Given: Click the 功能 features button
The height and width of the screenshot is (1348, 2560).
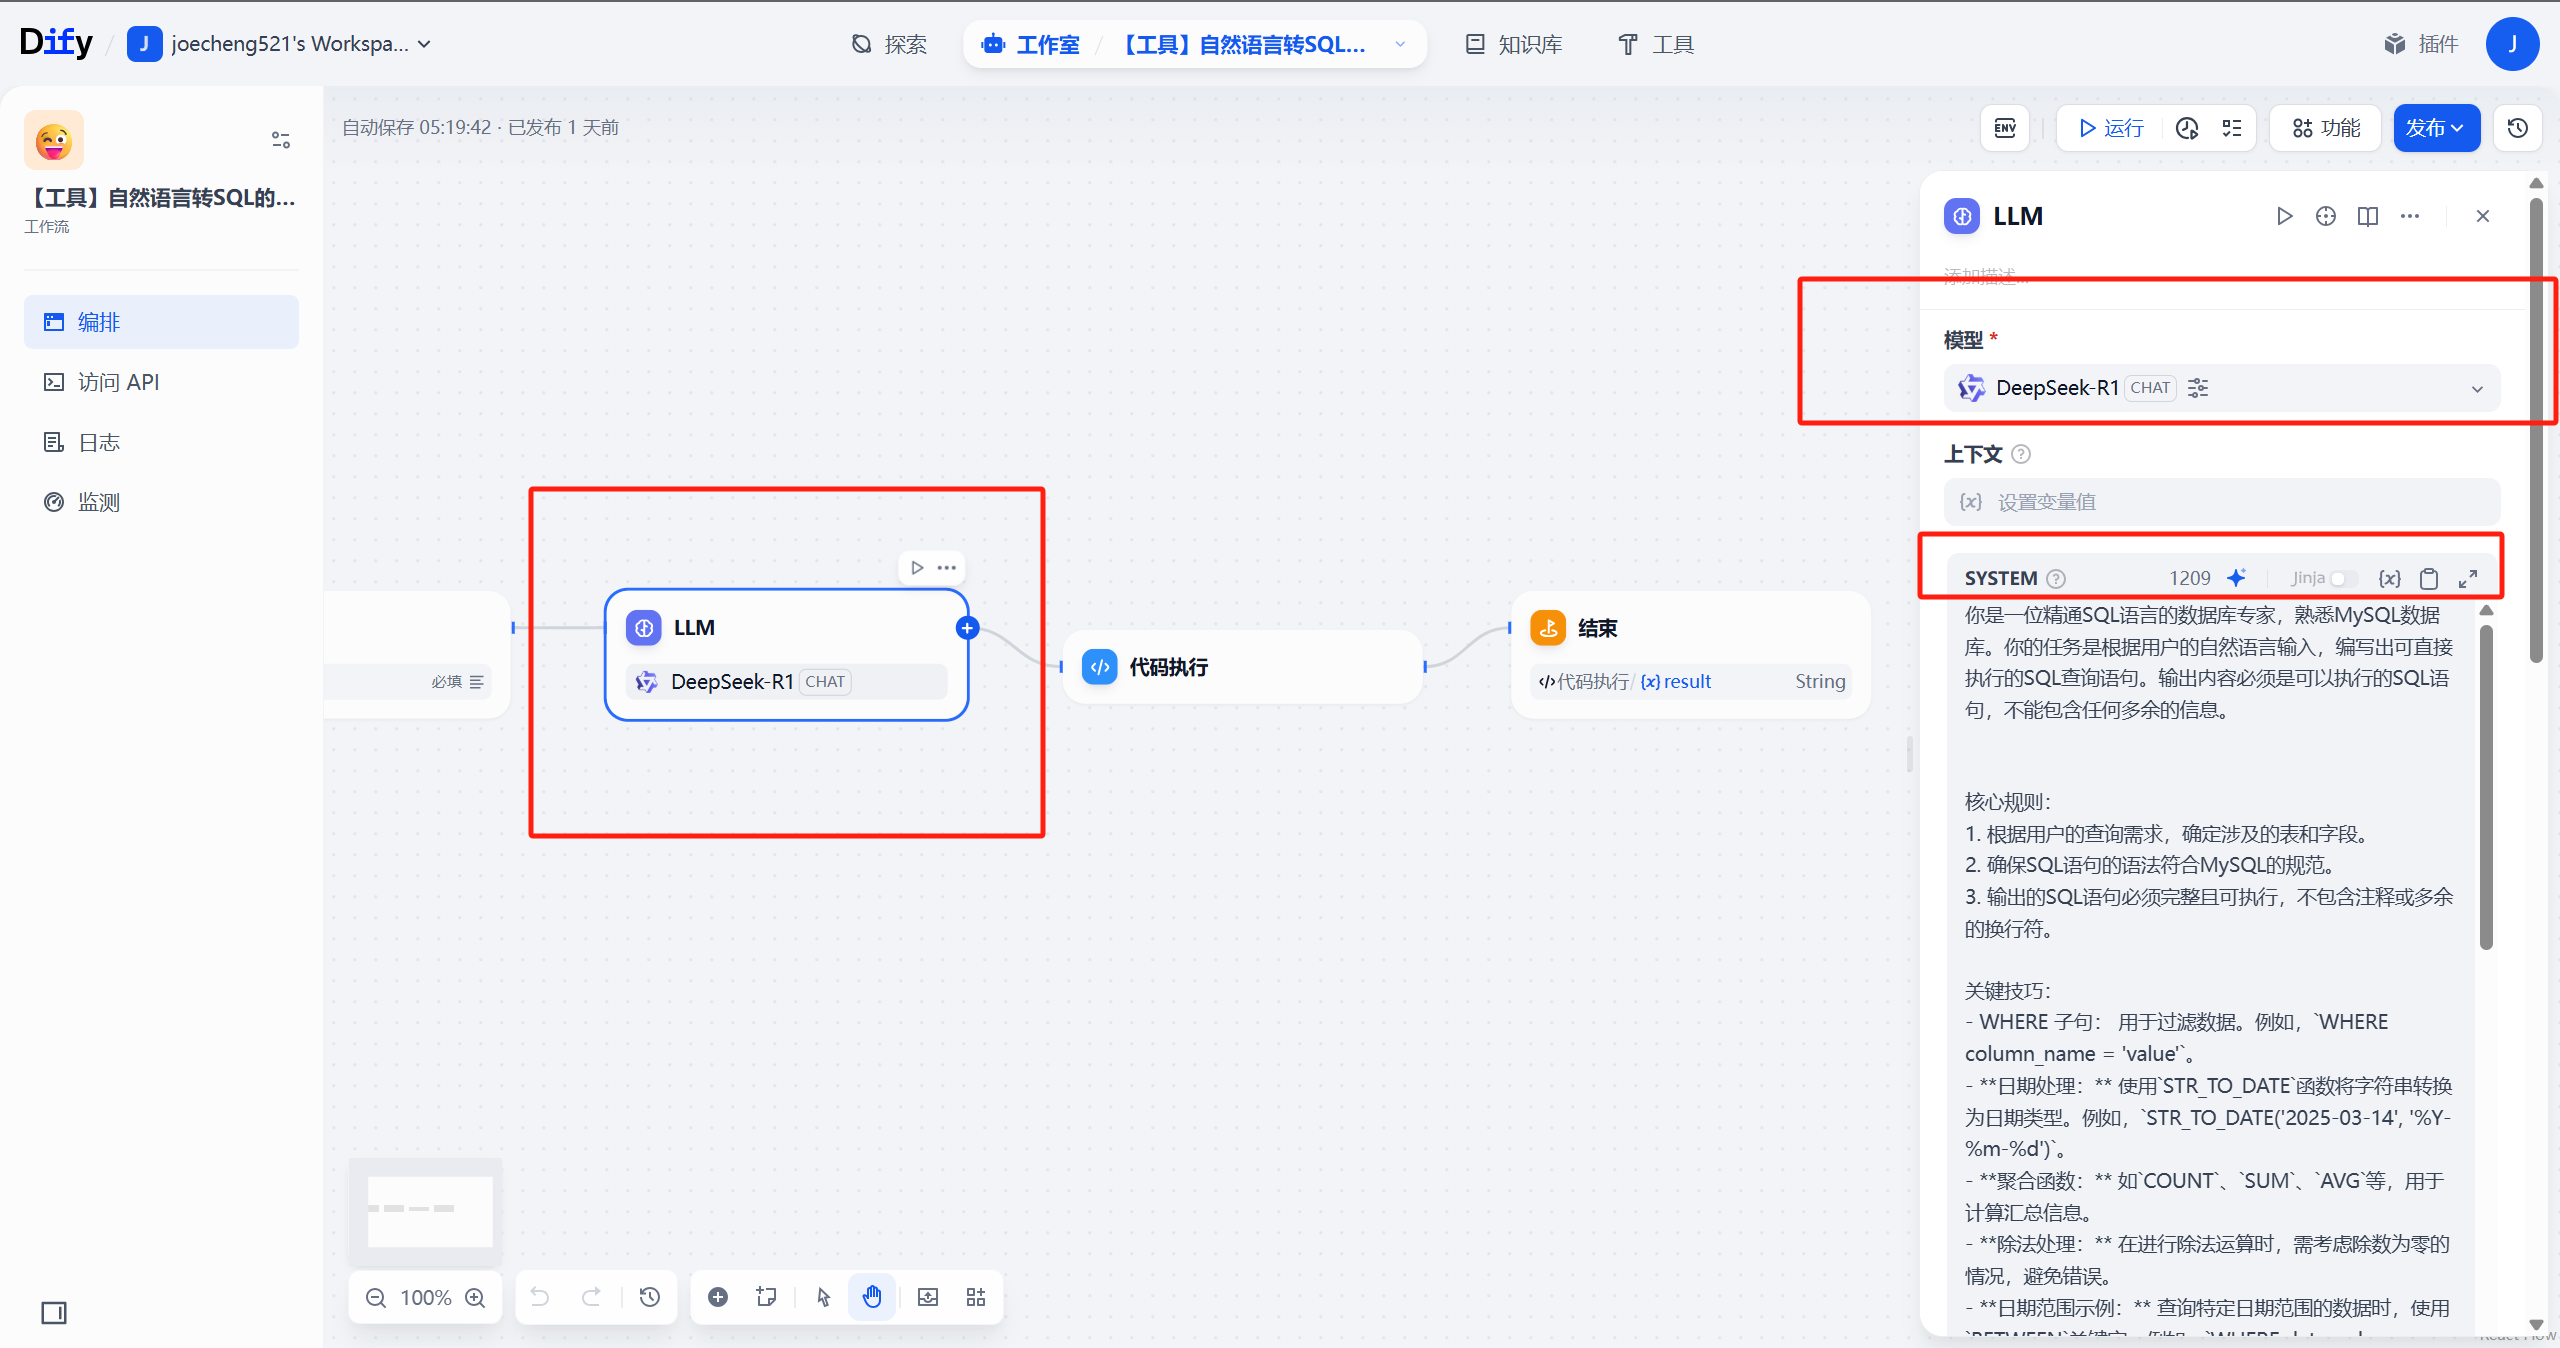Looking at the screenshot, I should [x=2326, y=128].
